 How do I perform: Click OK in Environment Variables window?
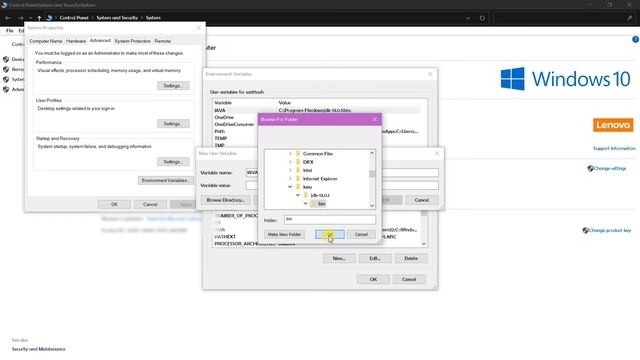coord(373,279)
